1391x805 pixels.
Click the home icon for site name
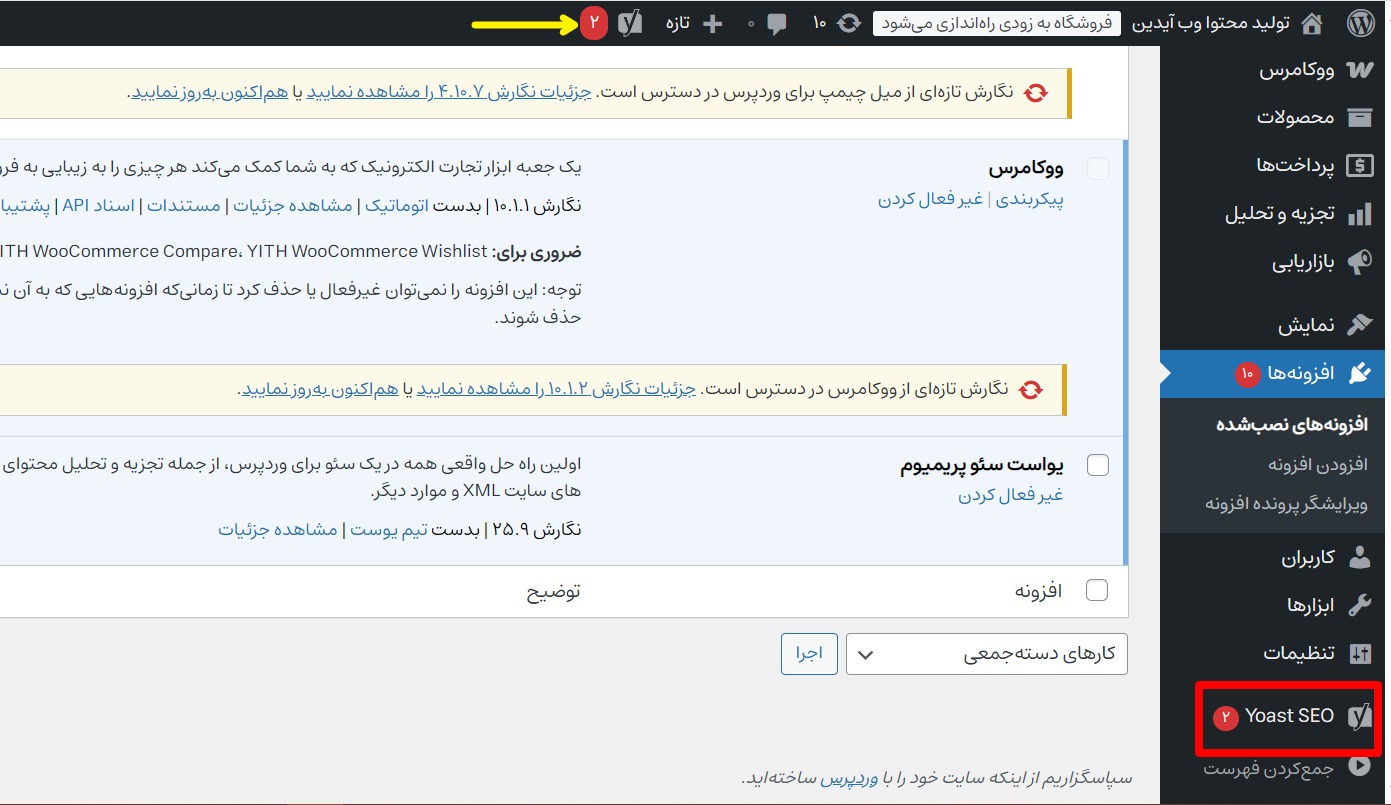pos(1312,23)
